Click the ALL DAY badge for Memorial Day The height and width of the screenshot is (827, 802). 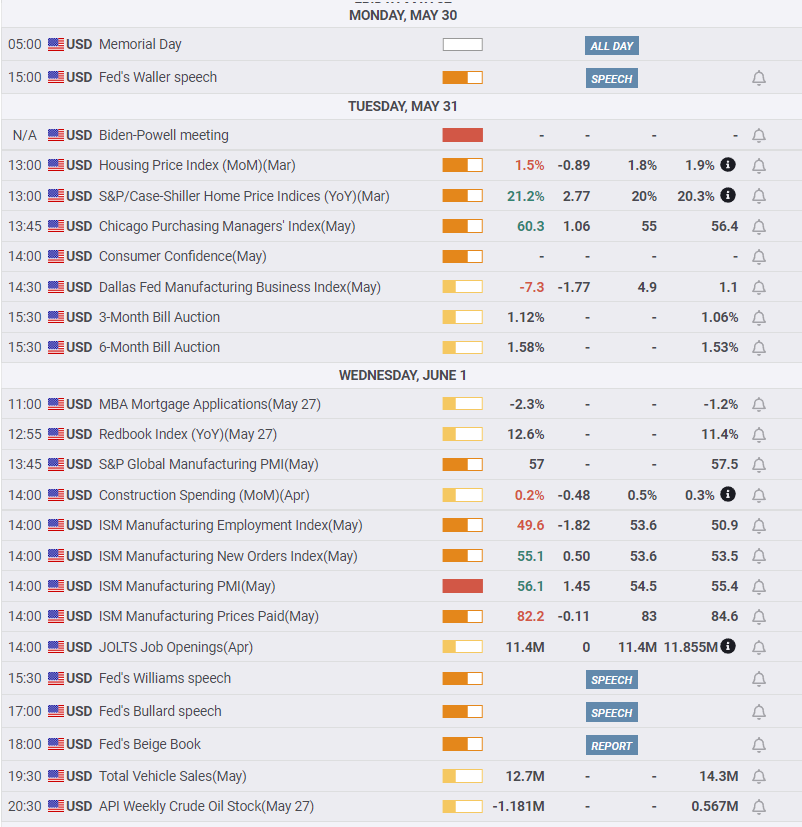(x=611, y=46)
